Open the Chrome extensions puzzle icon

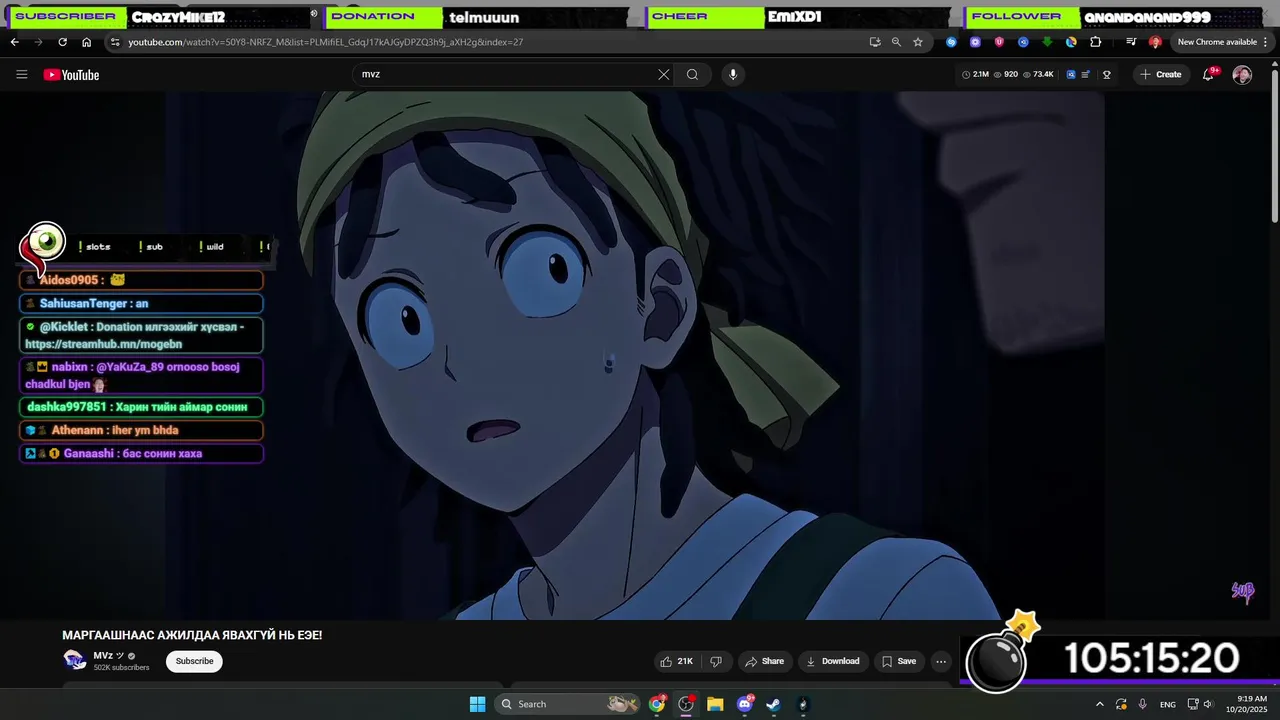(1096, 42)
